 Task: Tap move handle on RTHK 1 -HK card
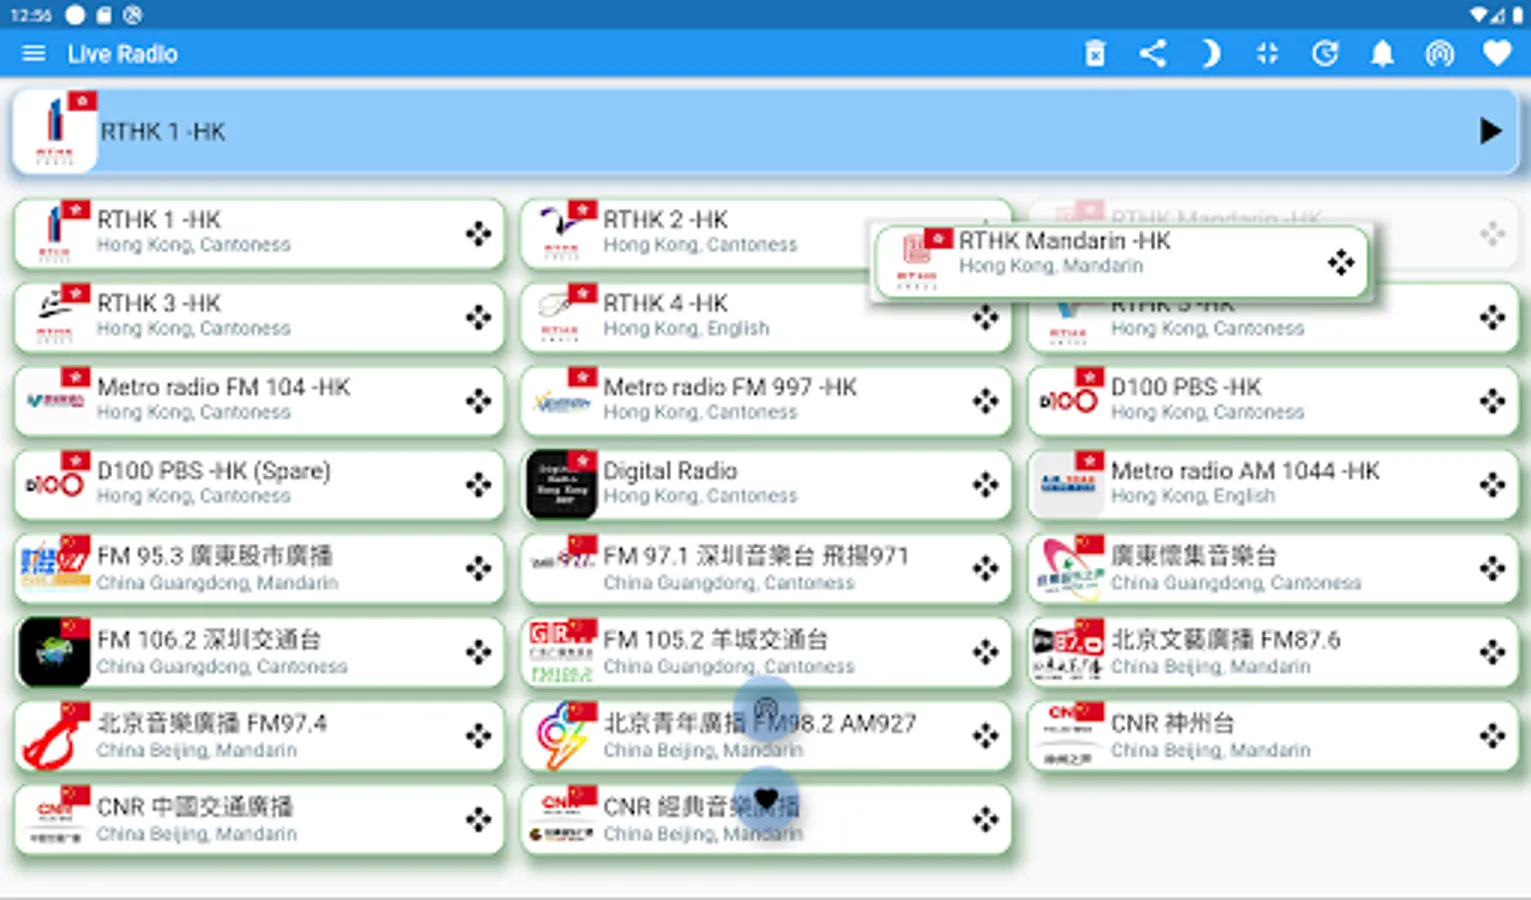point(478,234)
